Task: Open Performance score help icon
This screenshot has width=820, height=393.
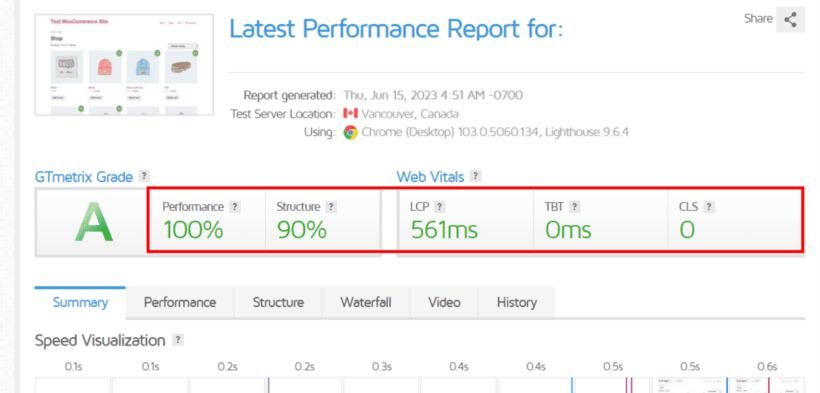Action: [235, 207]
